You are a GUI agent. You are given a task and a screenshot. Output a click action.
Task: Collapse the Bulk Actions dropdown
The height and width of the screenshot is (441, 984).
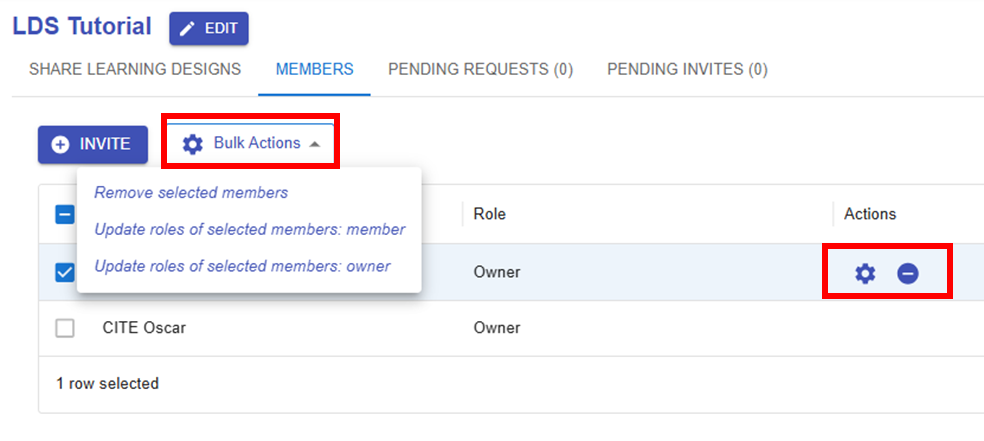click(252, 144)
